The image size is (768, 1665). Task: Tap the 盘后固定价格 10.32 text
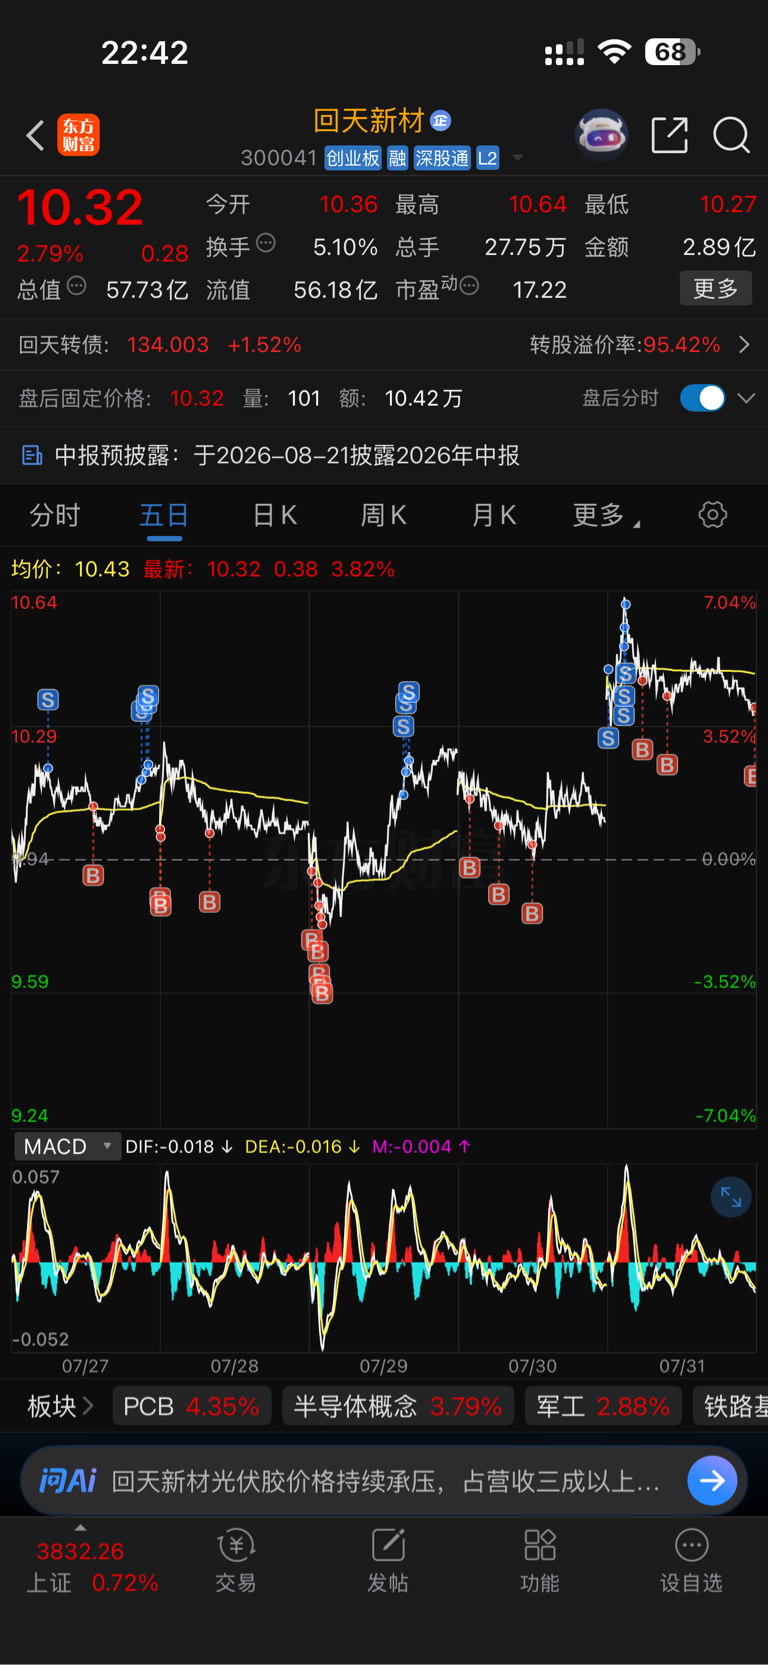point(121,398)
